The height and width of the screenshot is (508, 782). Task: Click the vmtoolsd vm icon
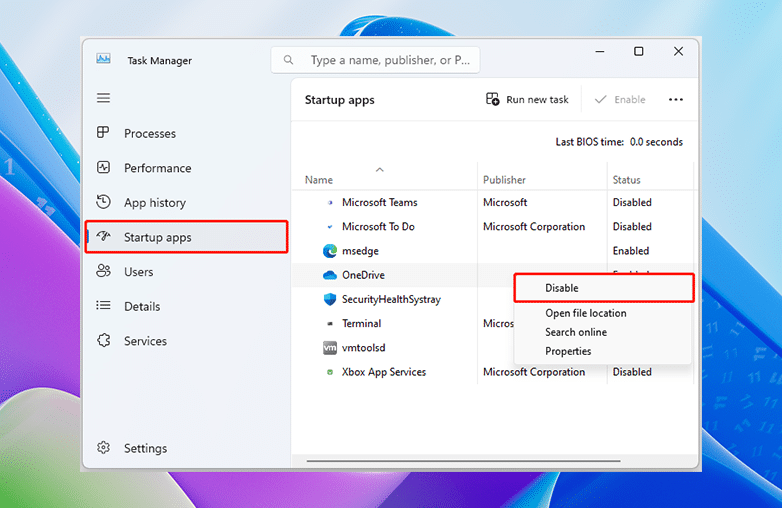(x=330, y=347)
